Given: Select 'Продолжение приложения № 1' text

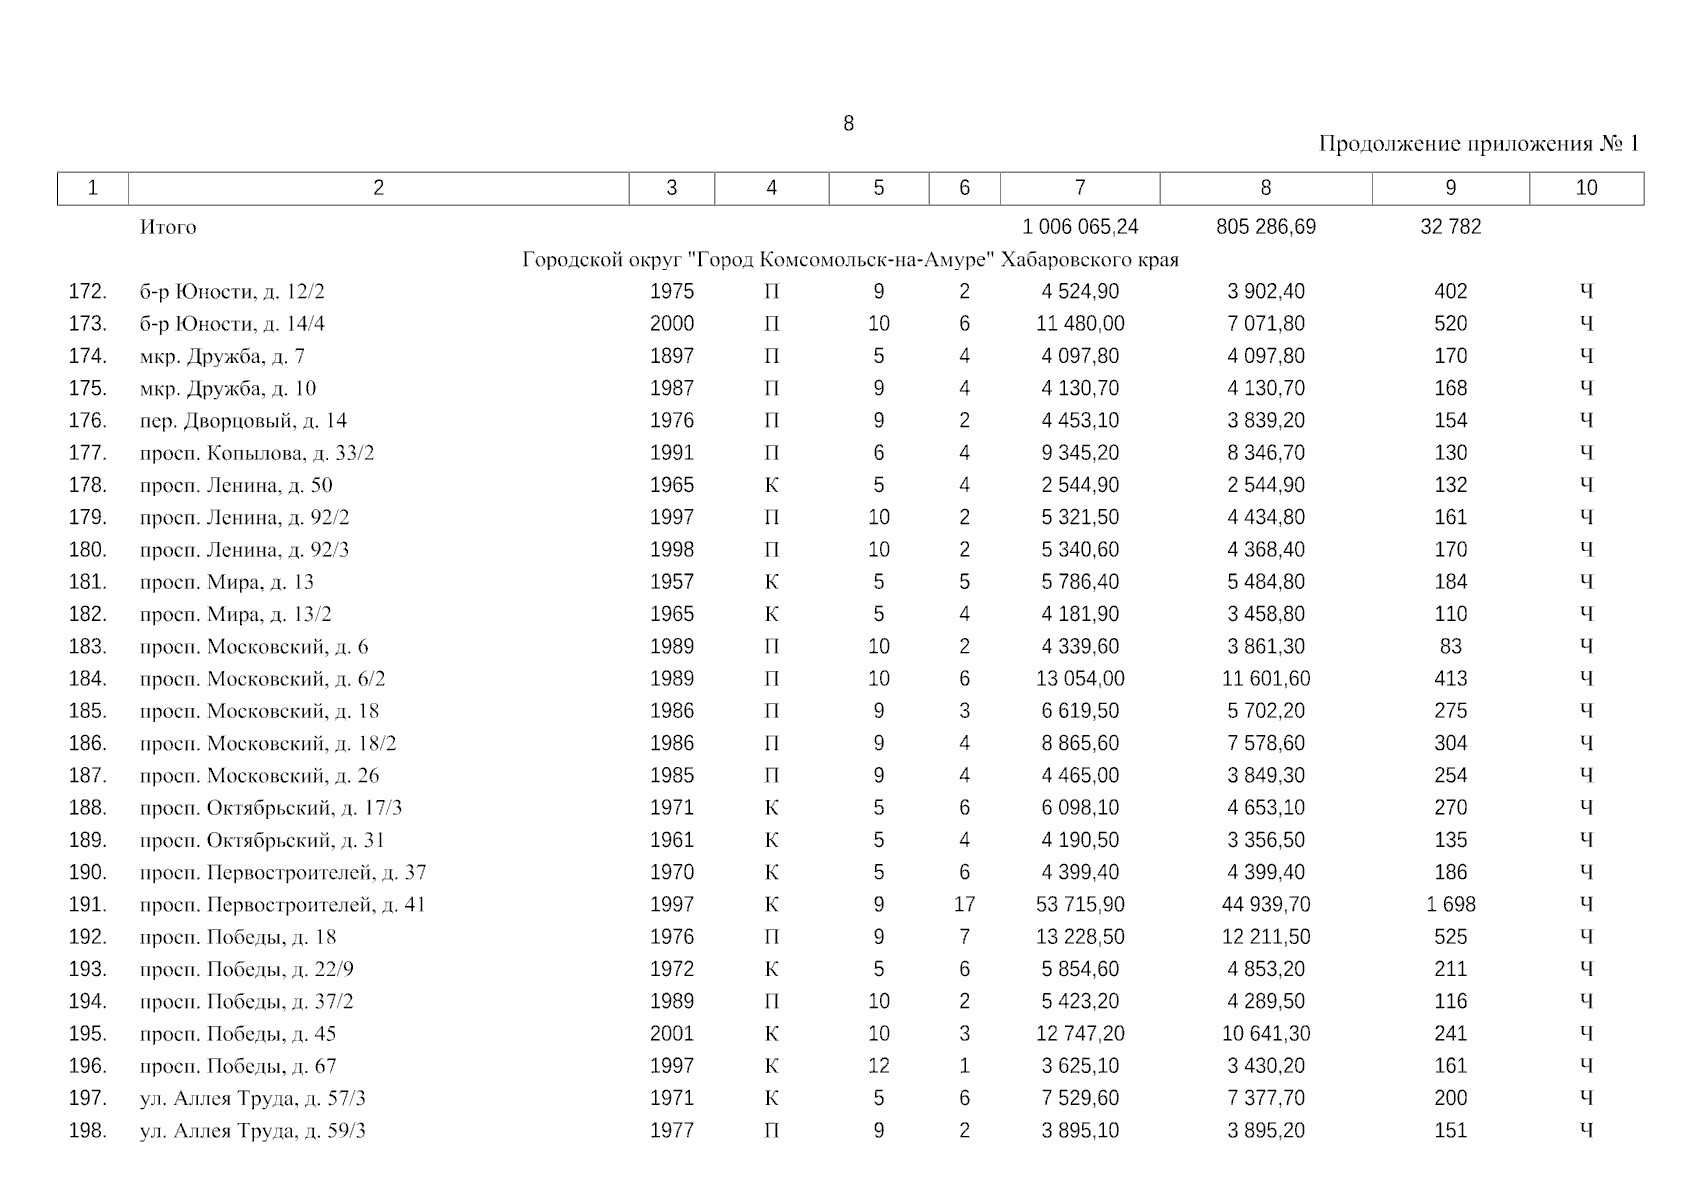Looking at the screenshot, I should tap(1479, 144).
